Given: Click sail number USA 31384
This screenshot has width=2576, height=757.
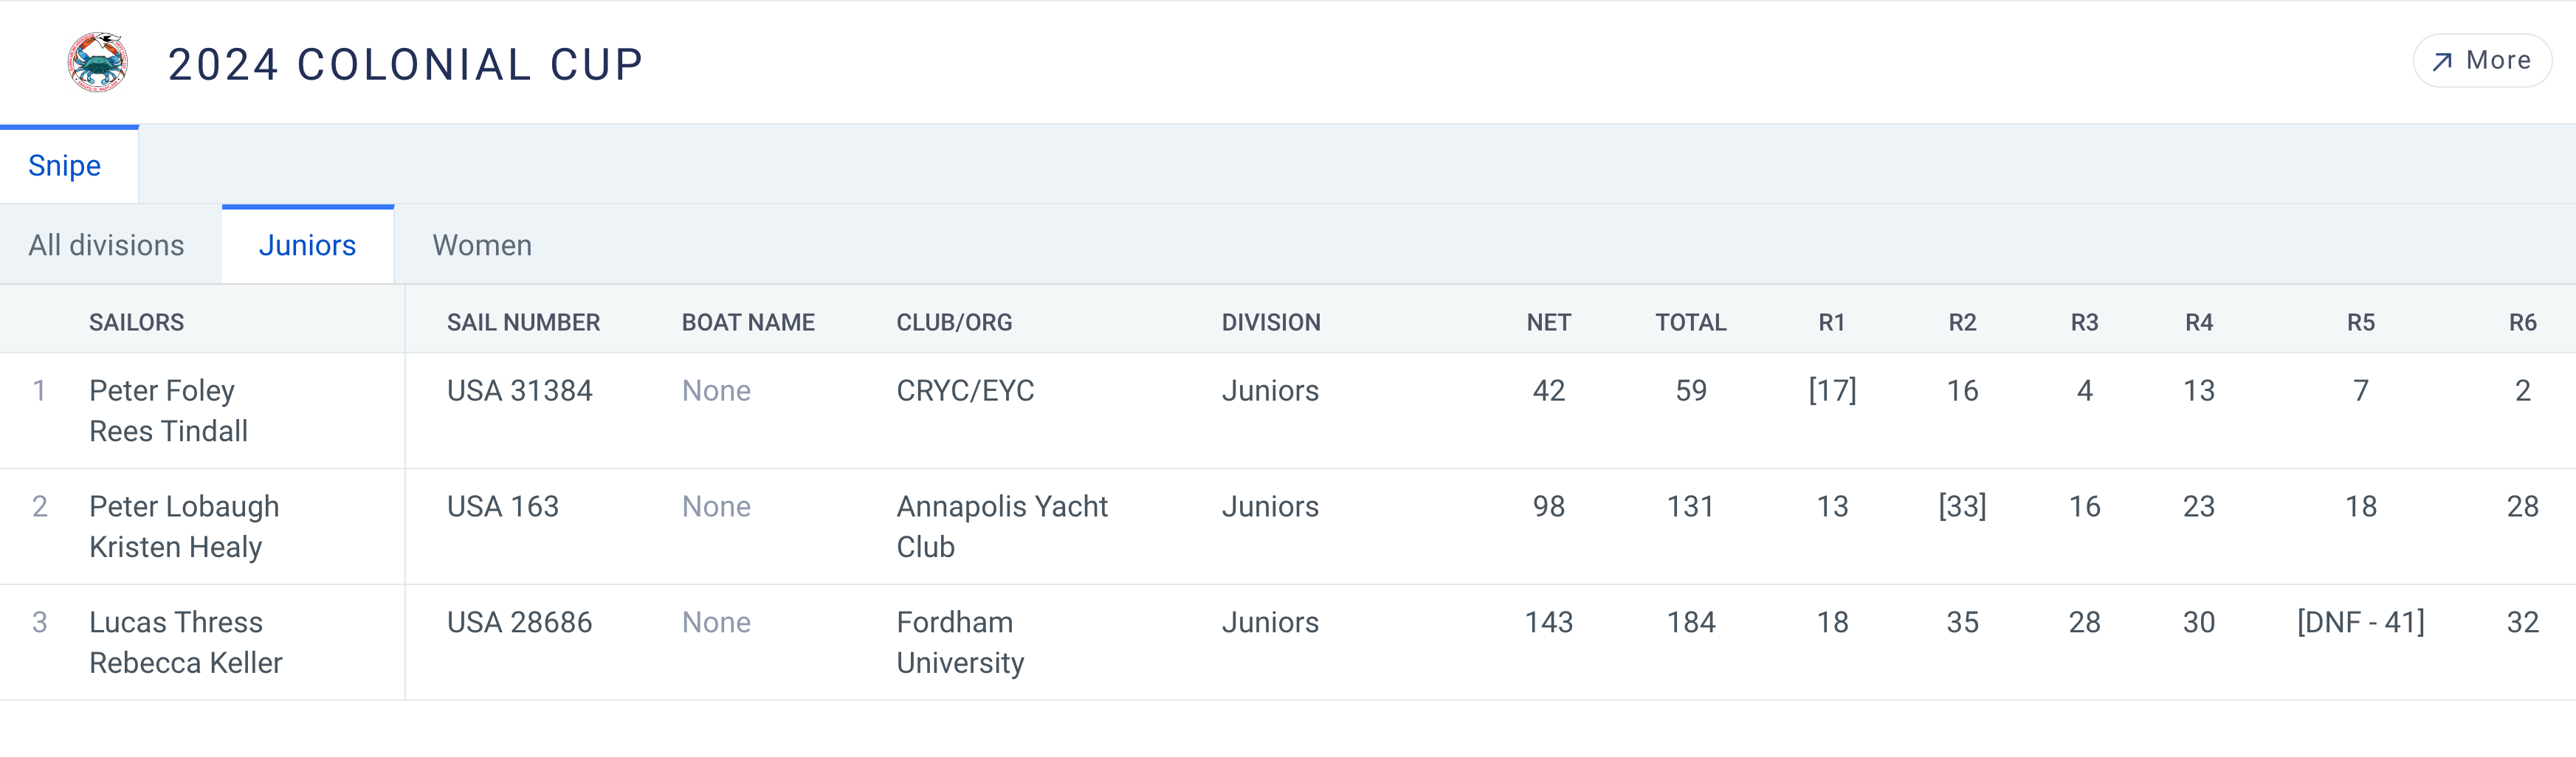Looking at the screenshot, I should pos(520,391).
